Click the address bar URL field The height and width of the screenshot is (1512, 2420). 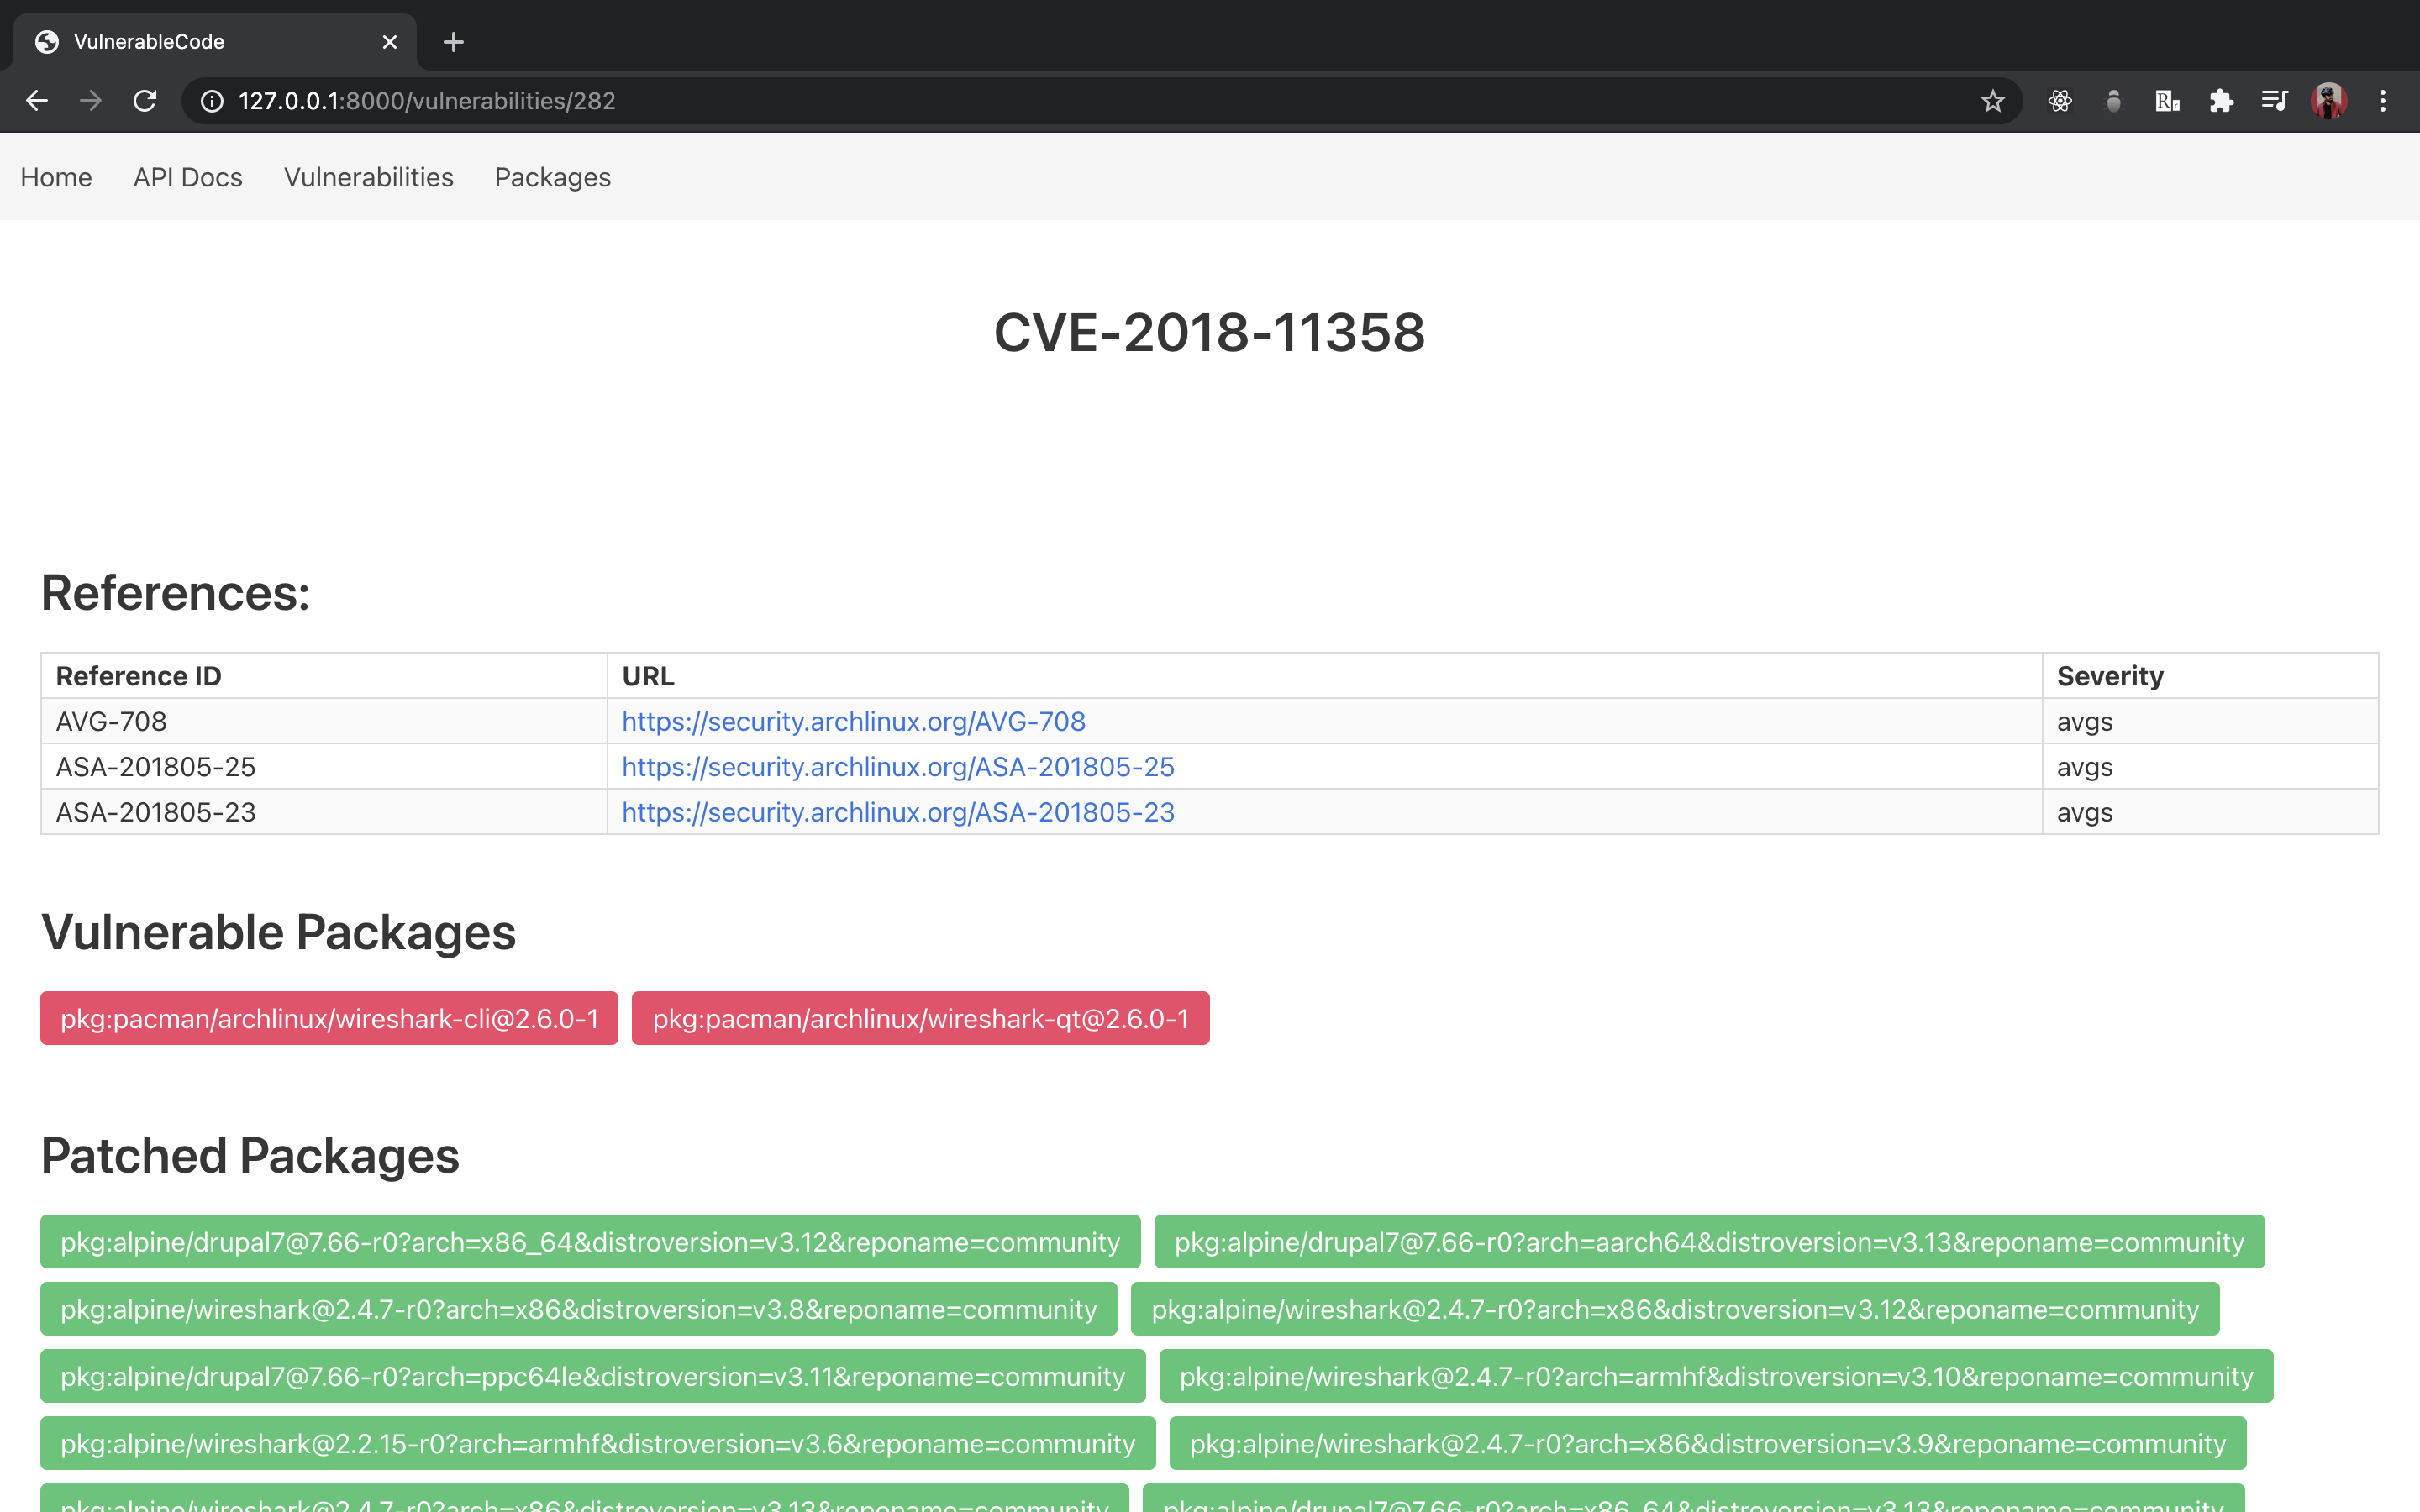(1090, 101)
